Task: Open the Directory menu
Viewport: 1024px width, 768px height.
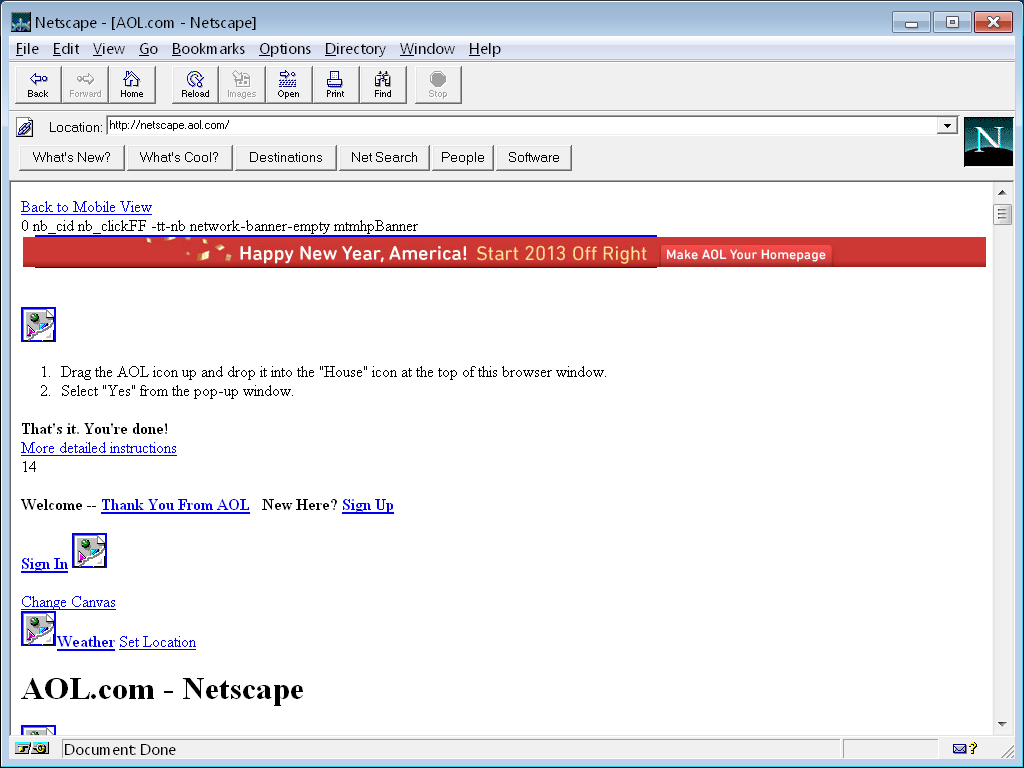Action: coord(355,49)
